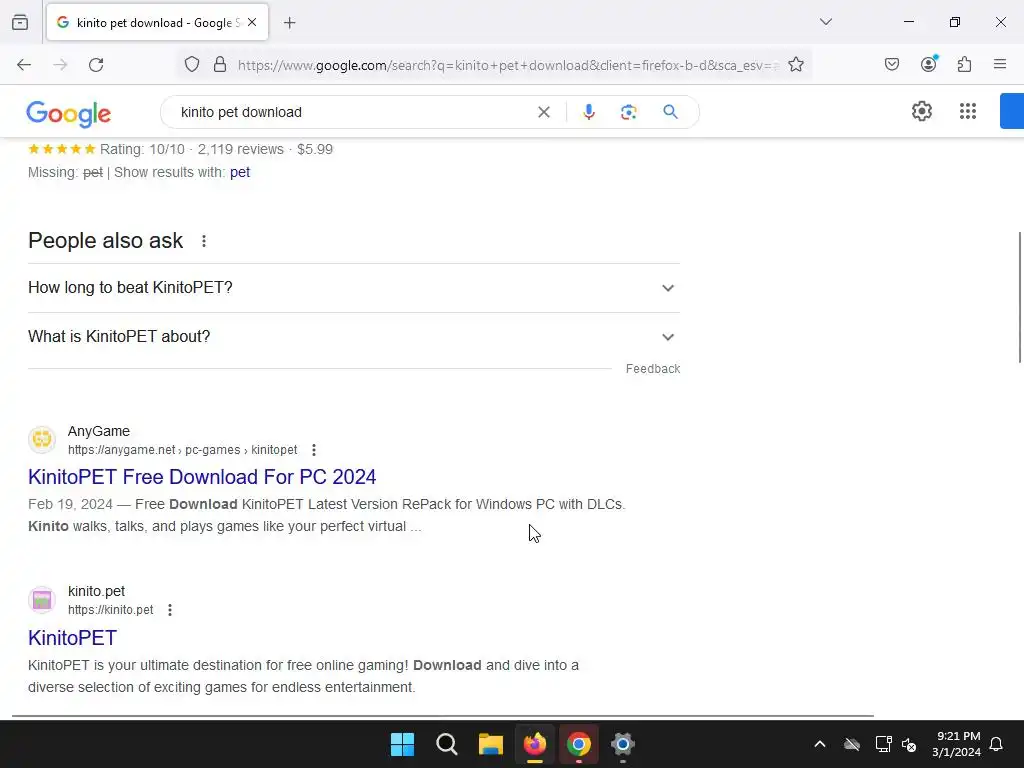The height and width of the screenshot is (768, 1024).
Task: Focus the Google search box
Action: (x=353, y=112)
